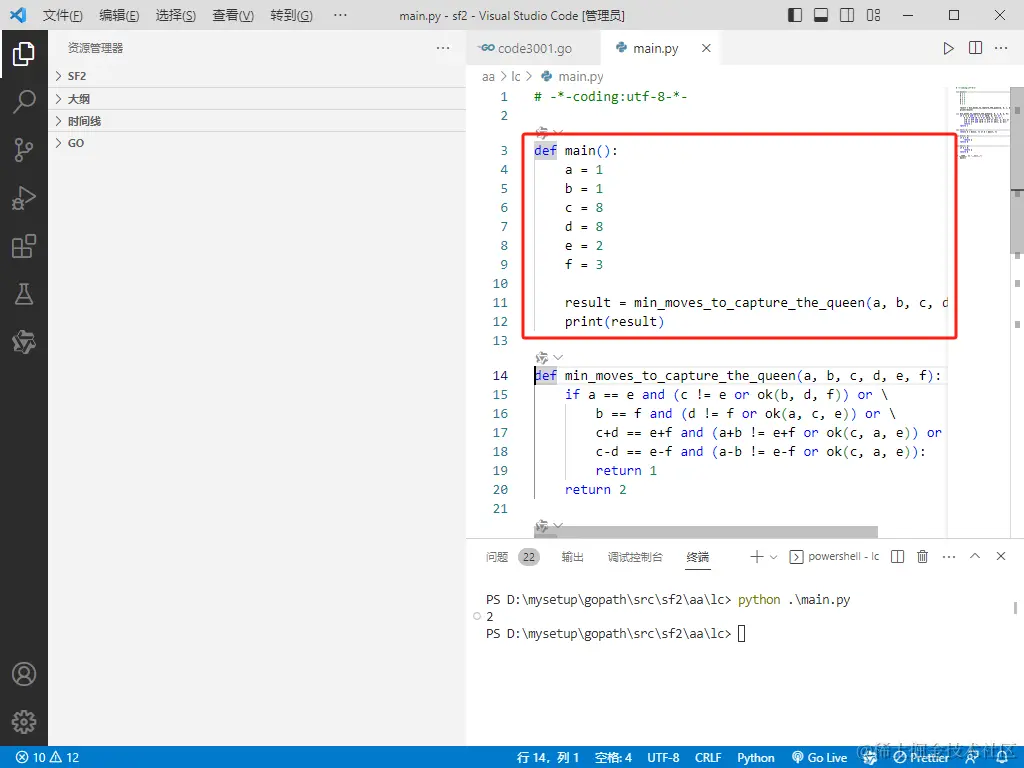Toggle primary side bar layout icon
The image size is (1024, 768).
pyautogui.click(x=795, y=15)
